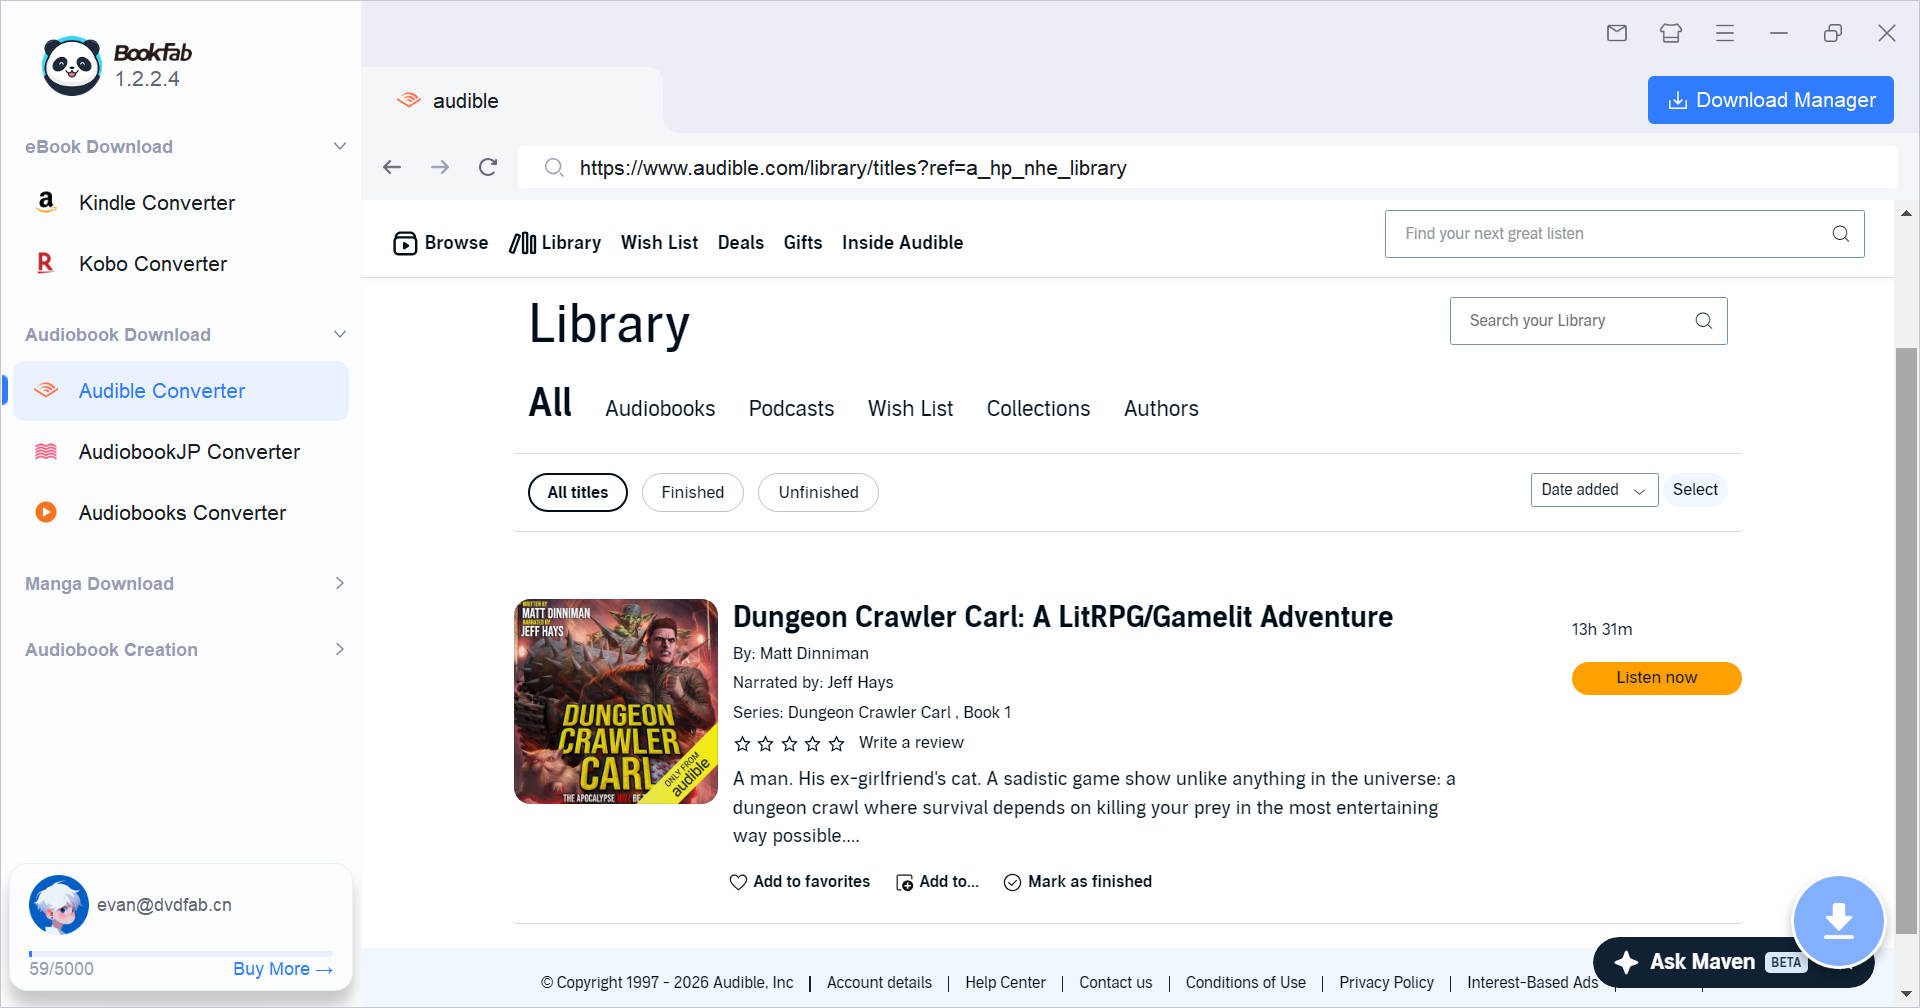The image size is (1920, 1008).
Task: Type in the Search your Library field
Action: 1570,320
